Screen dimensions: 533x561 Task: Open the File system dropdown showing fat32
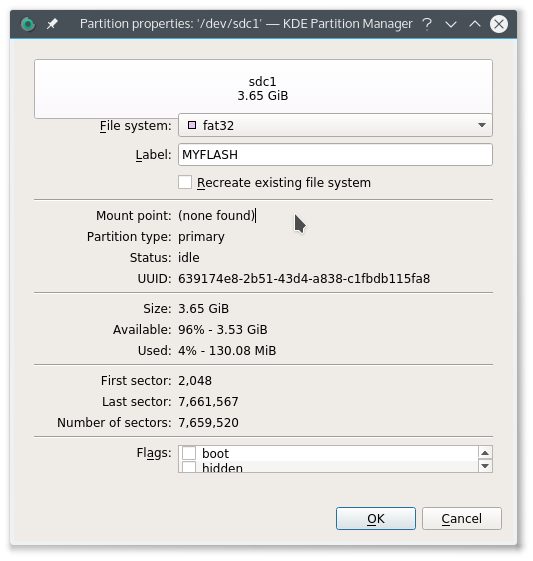click(335, 125)
